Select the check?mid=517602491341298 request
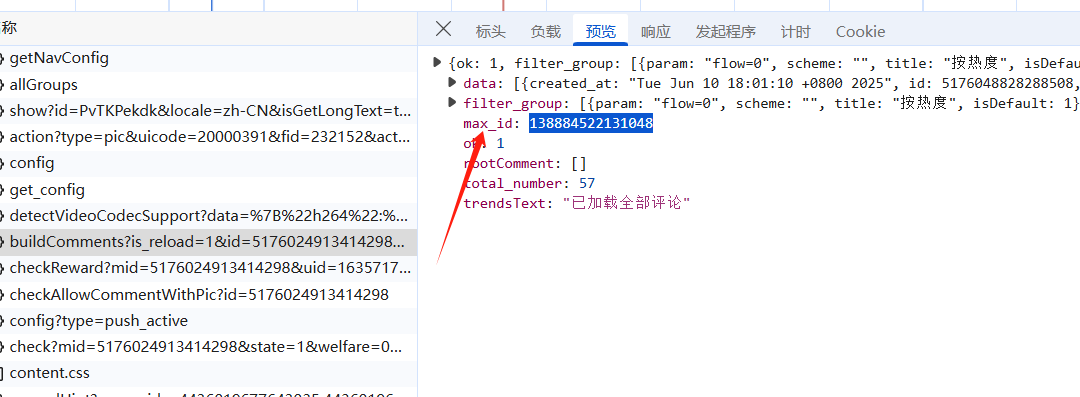Viewport: 1080px width, 397px height. (x=208, y=347)
